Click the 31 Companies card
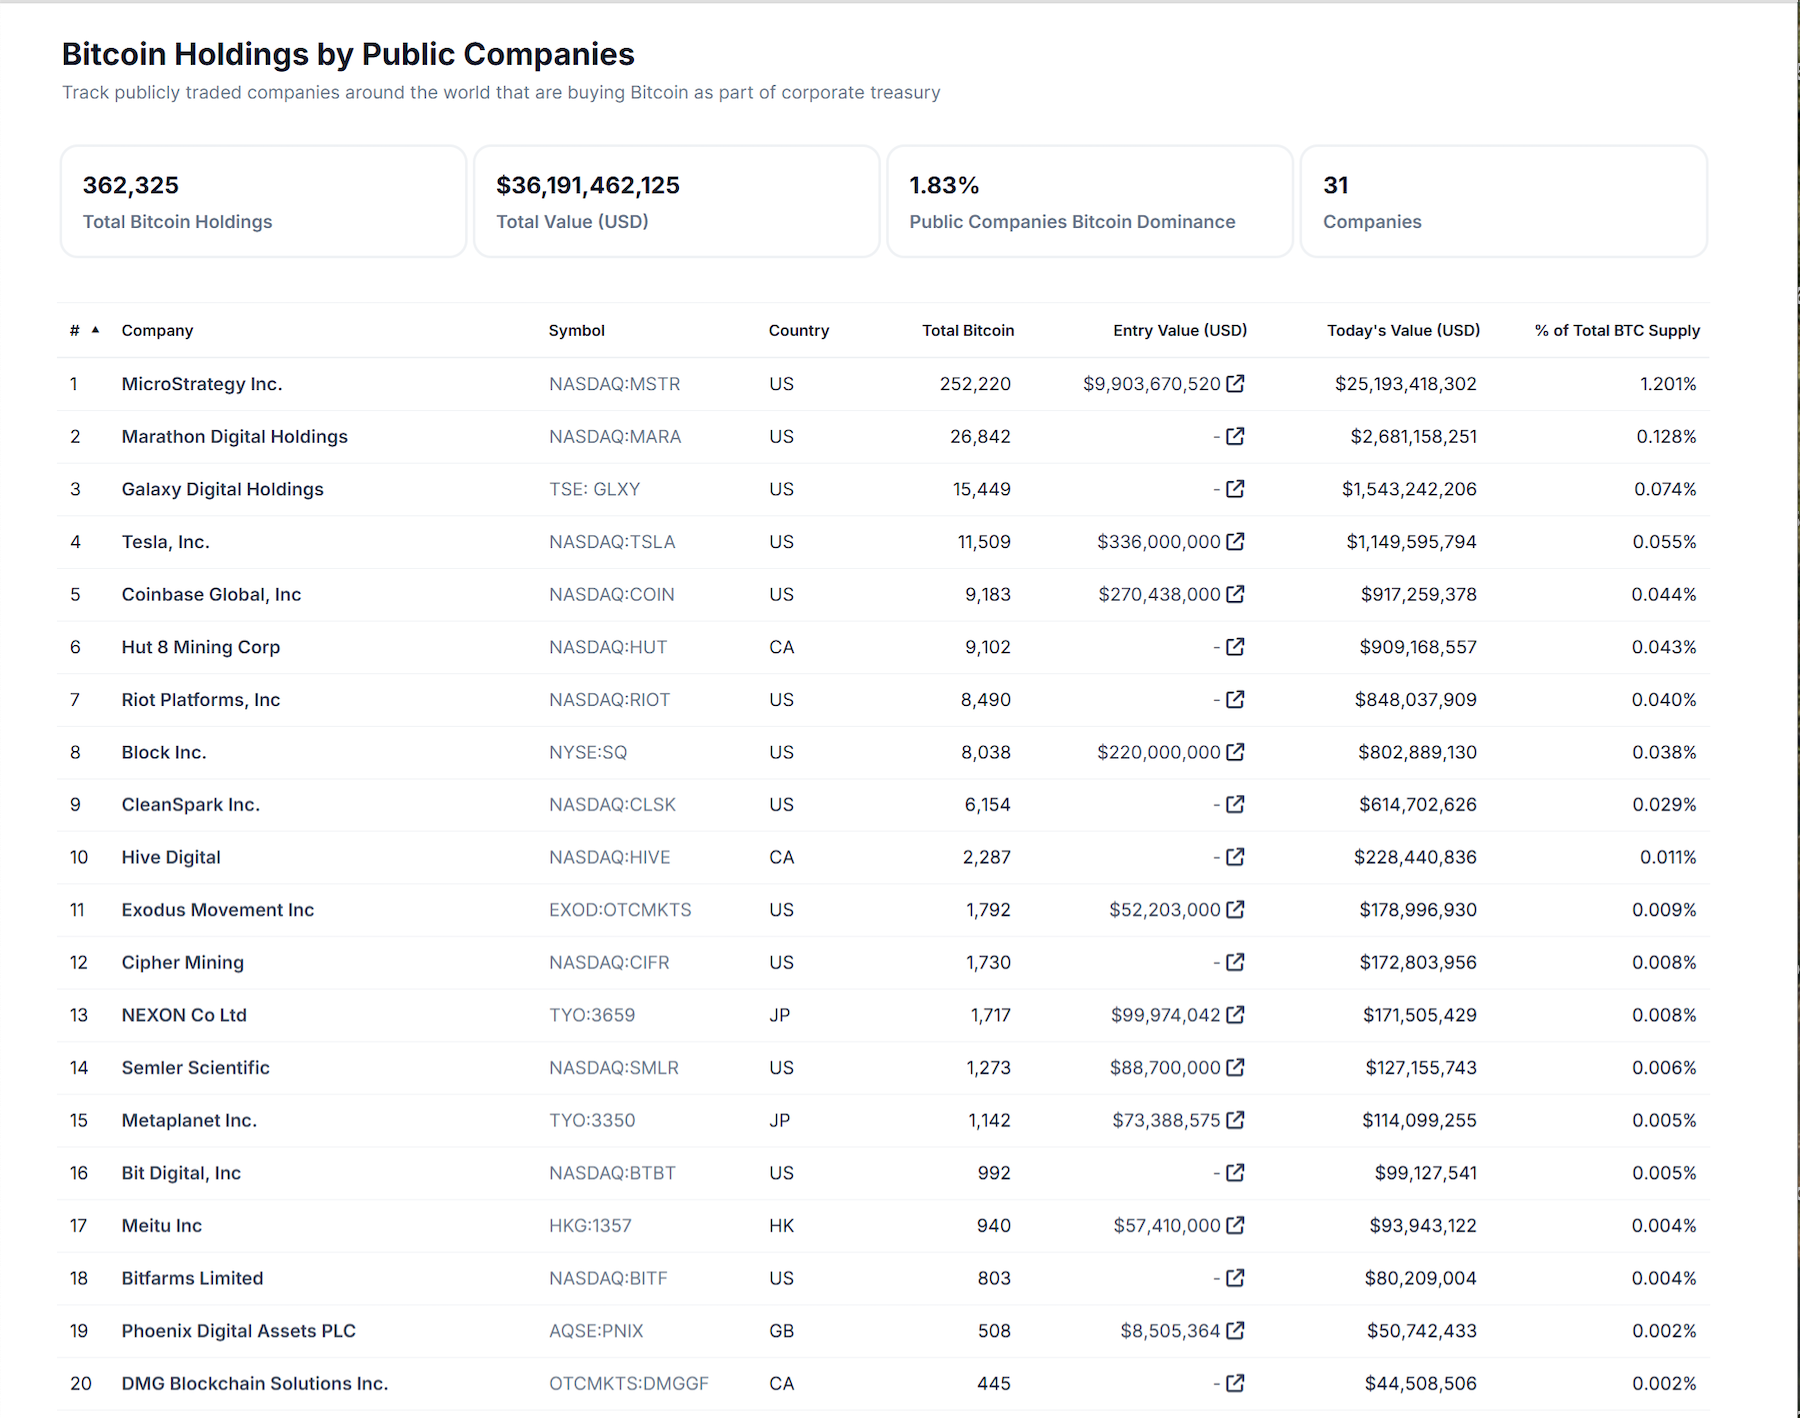This screenshot has width=1800, height=1418. pyautogui.click(x=1503, y=201)
